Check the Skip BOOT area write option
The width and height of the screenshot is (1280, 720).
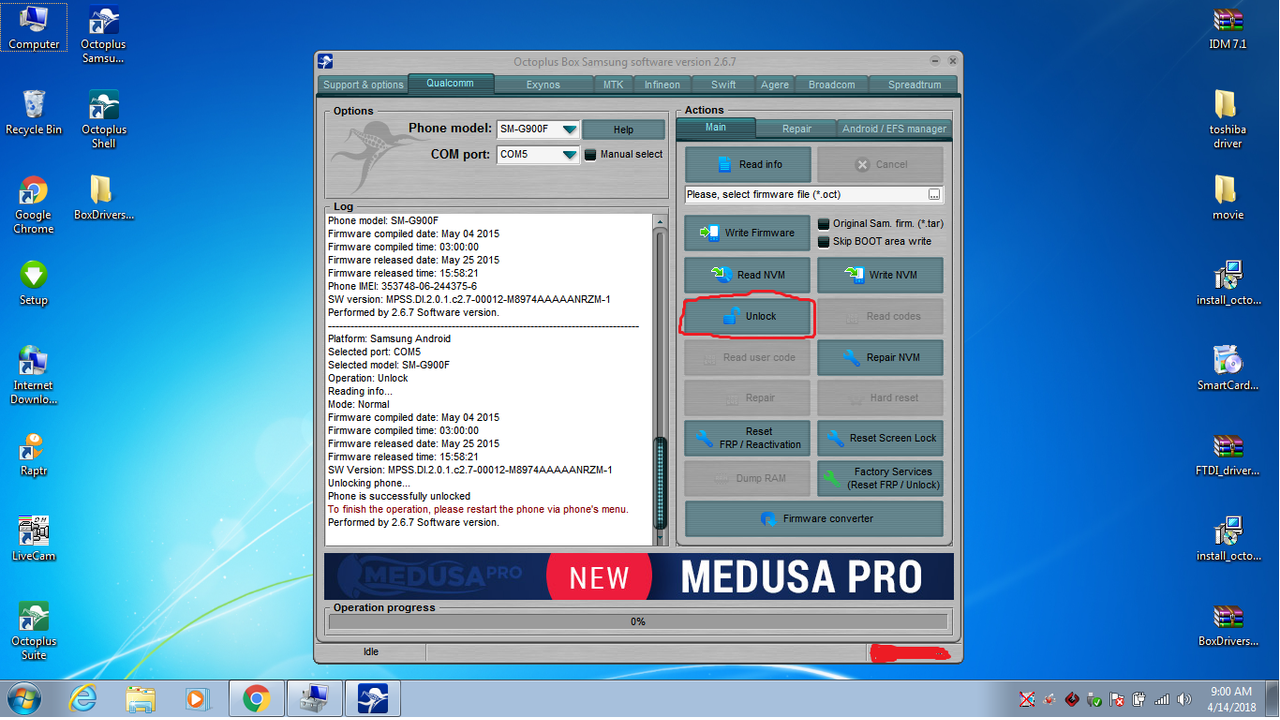pos(824,242)
